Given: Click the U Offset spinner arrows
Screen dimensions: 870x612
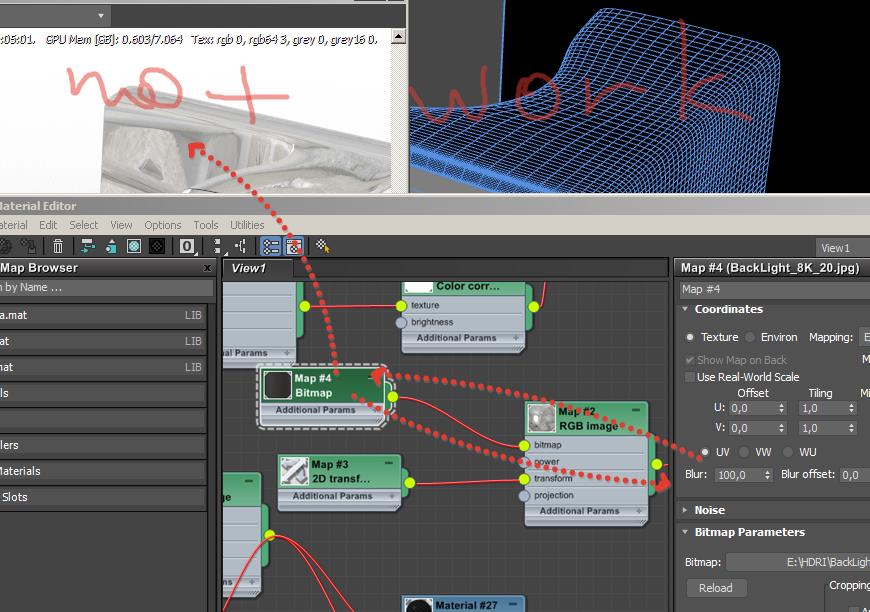Looking at the screenshot, I should point(781,408).
